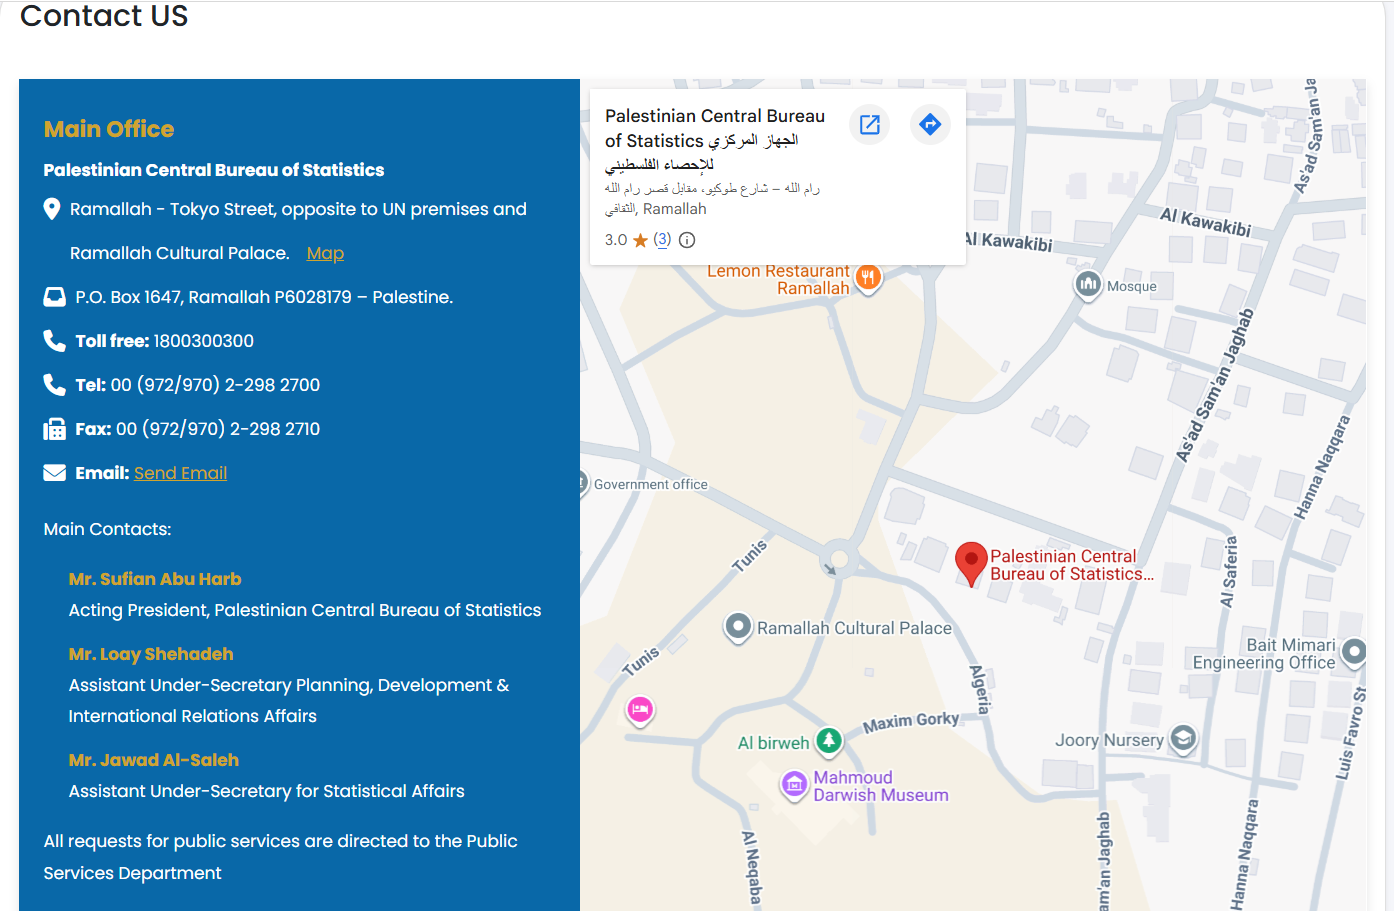
Task: Click the Contact US page heading
Action: click(x=104, y=16)
